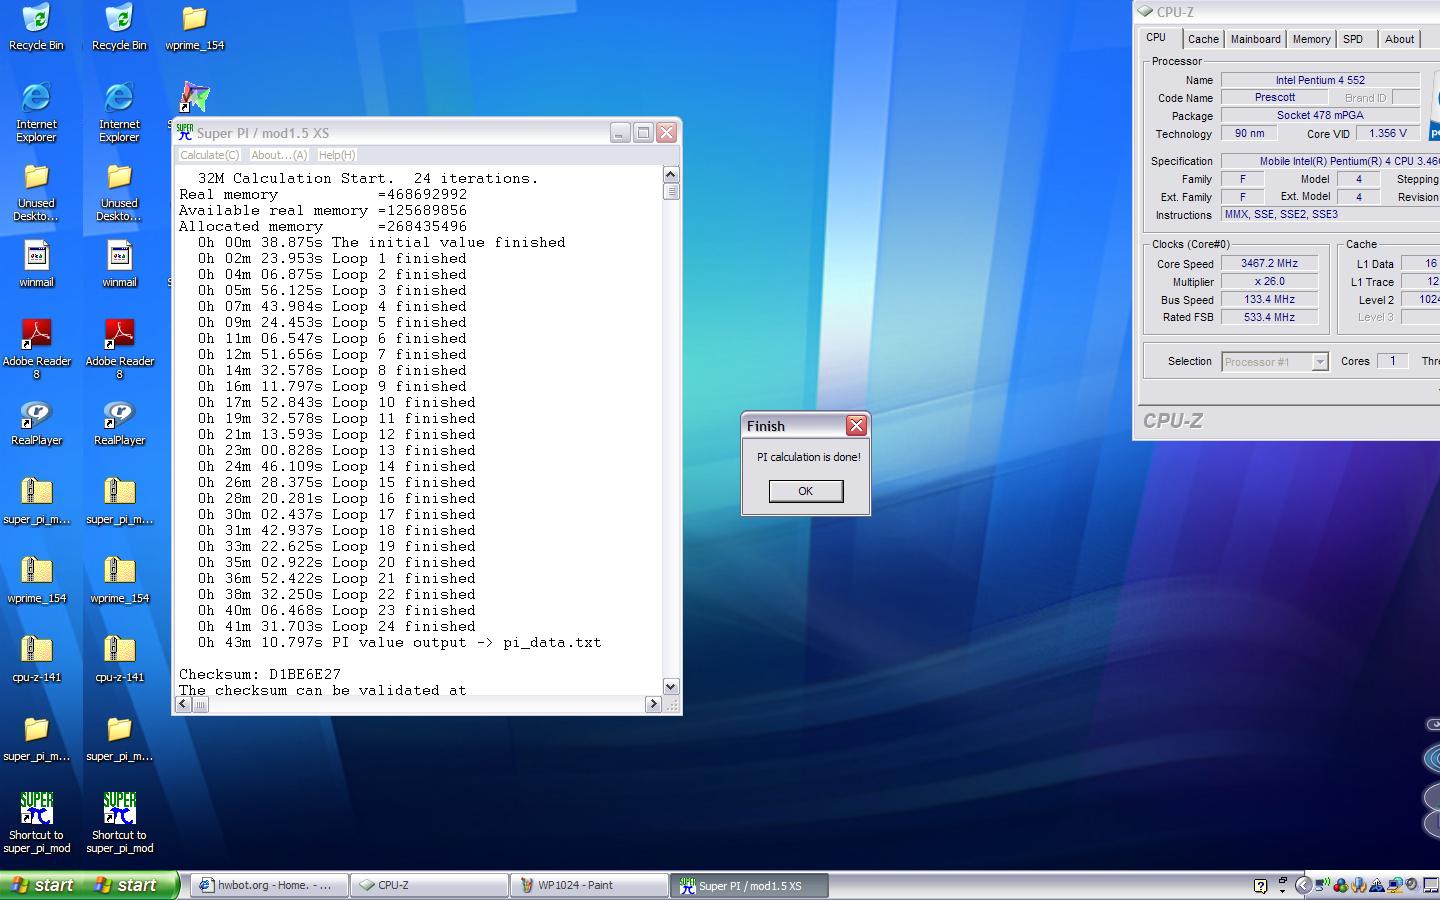The height and width of the screenshot is (900, 1440).
Task: Bring up WP1024 - Paint from taskbar
Action: (590, 885)
